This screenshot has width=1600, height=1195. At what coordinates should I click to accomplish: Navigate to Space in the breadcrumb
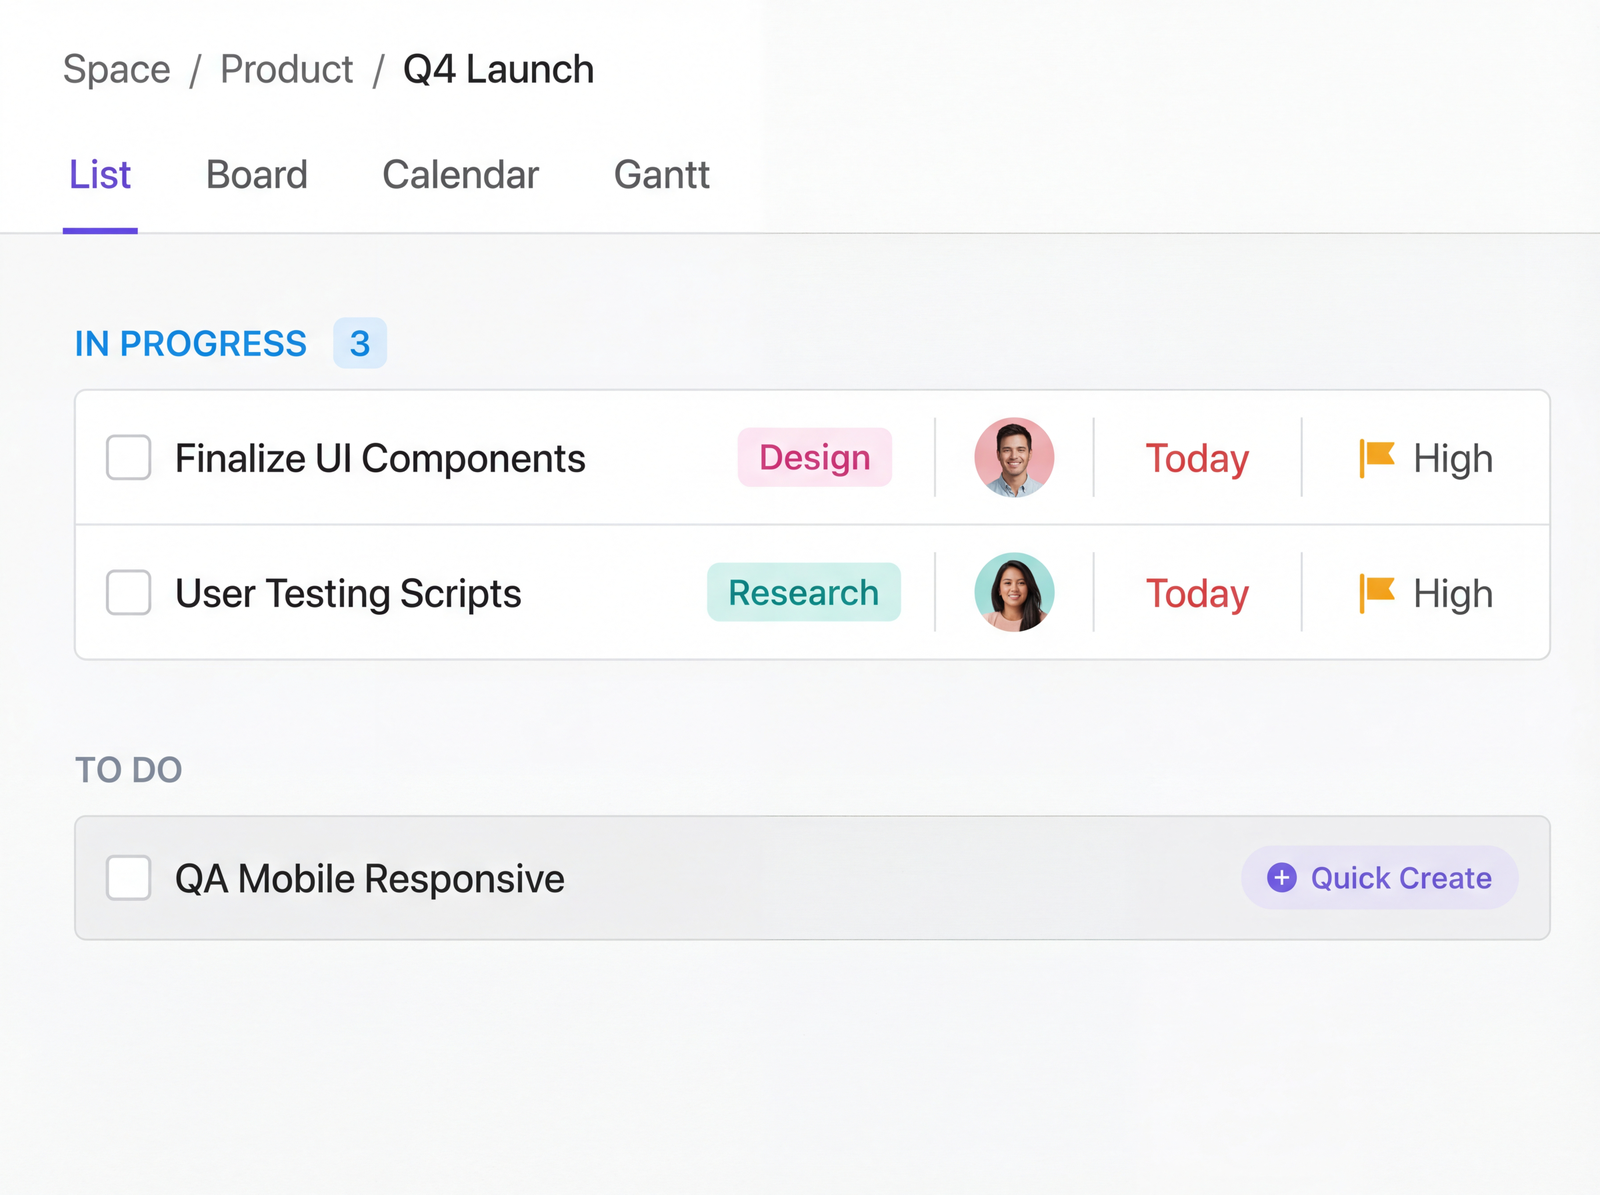pyautogui.click(x=117, y=70)
